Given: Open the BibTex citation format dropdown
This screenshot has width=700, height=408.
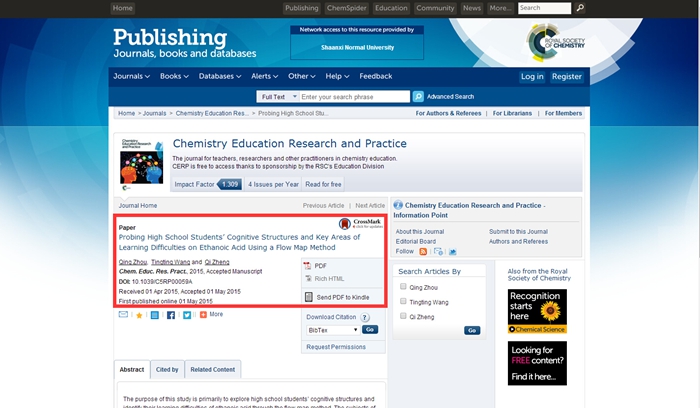Looking at the screenshot, I should [332, 329].
